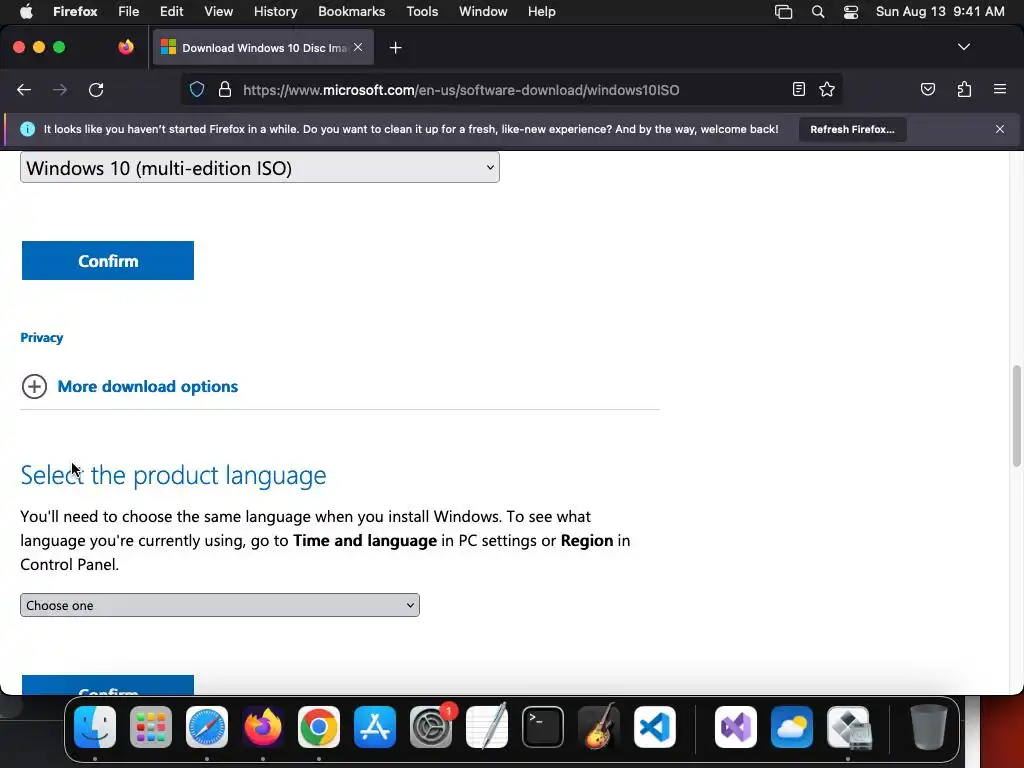Image resolution: width=1024 pixels, height=768 pixels.
Task: Open the Trash in the Dock
Action: [x=929, y=726]
